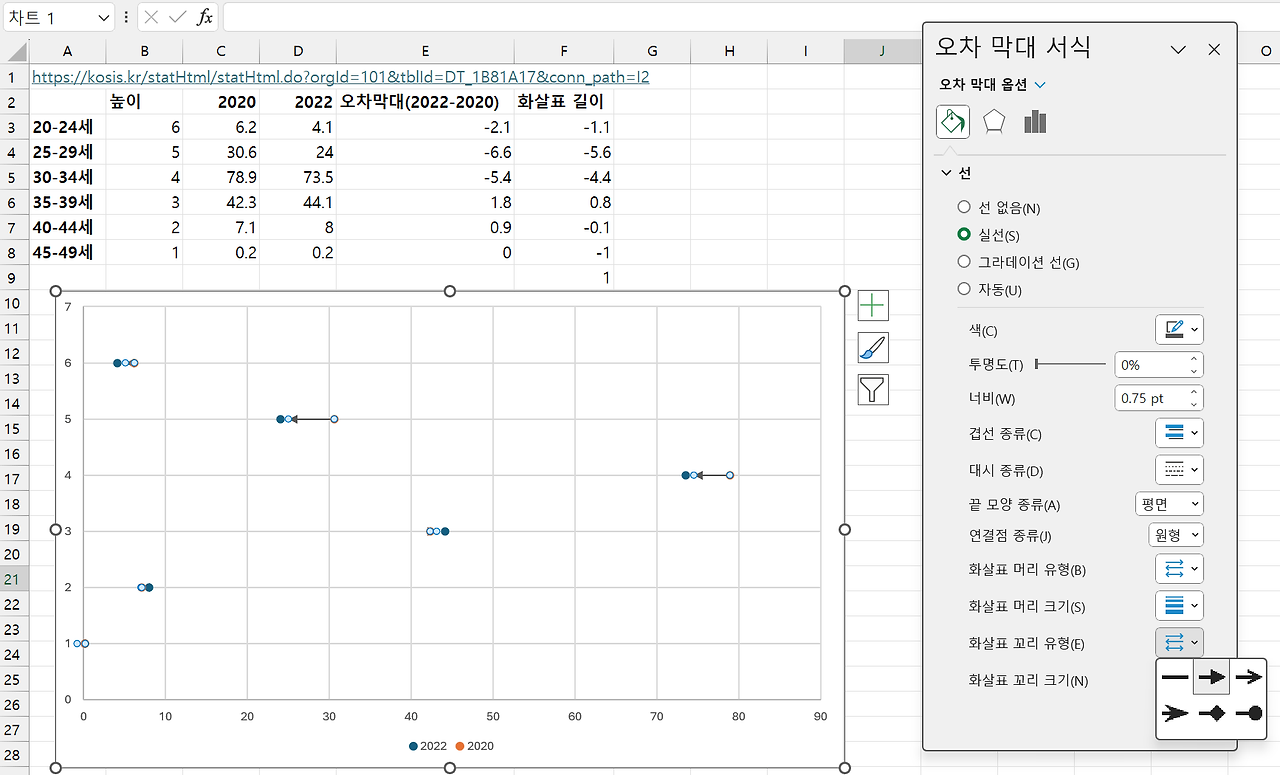Image resolution: width=1280 pixels, height=775 pixels.
Task: Decrease 너비 using the down spinner
Action: click(1194, 404)
